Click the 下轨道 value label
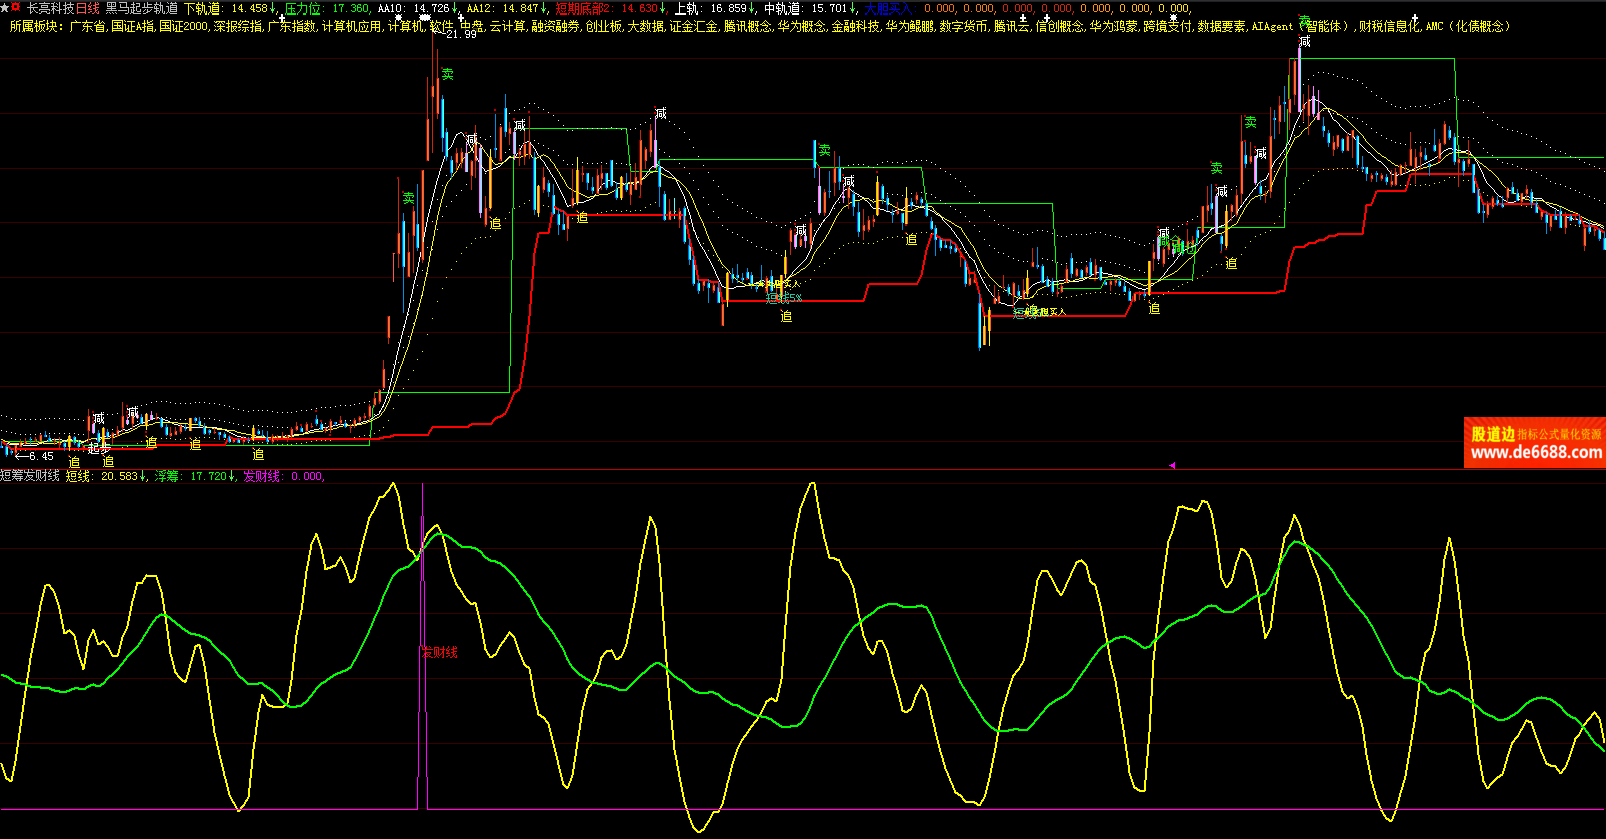Viewport: 1606px width, 839px height. click(x=202, y=8)
